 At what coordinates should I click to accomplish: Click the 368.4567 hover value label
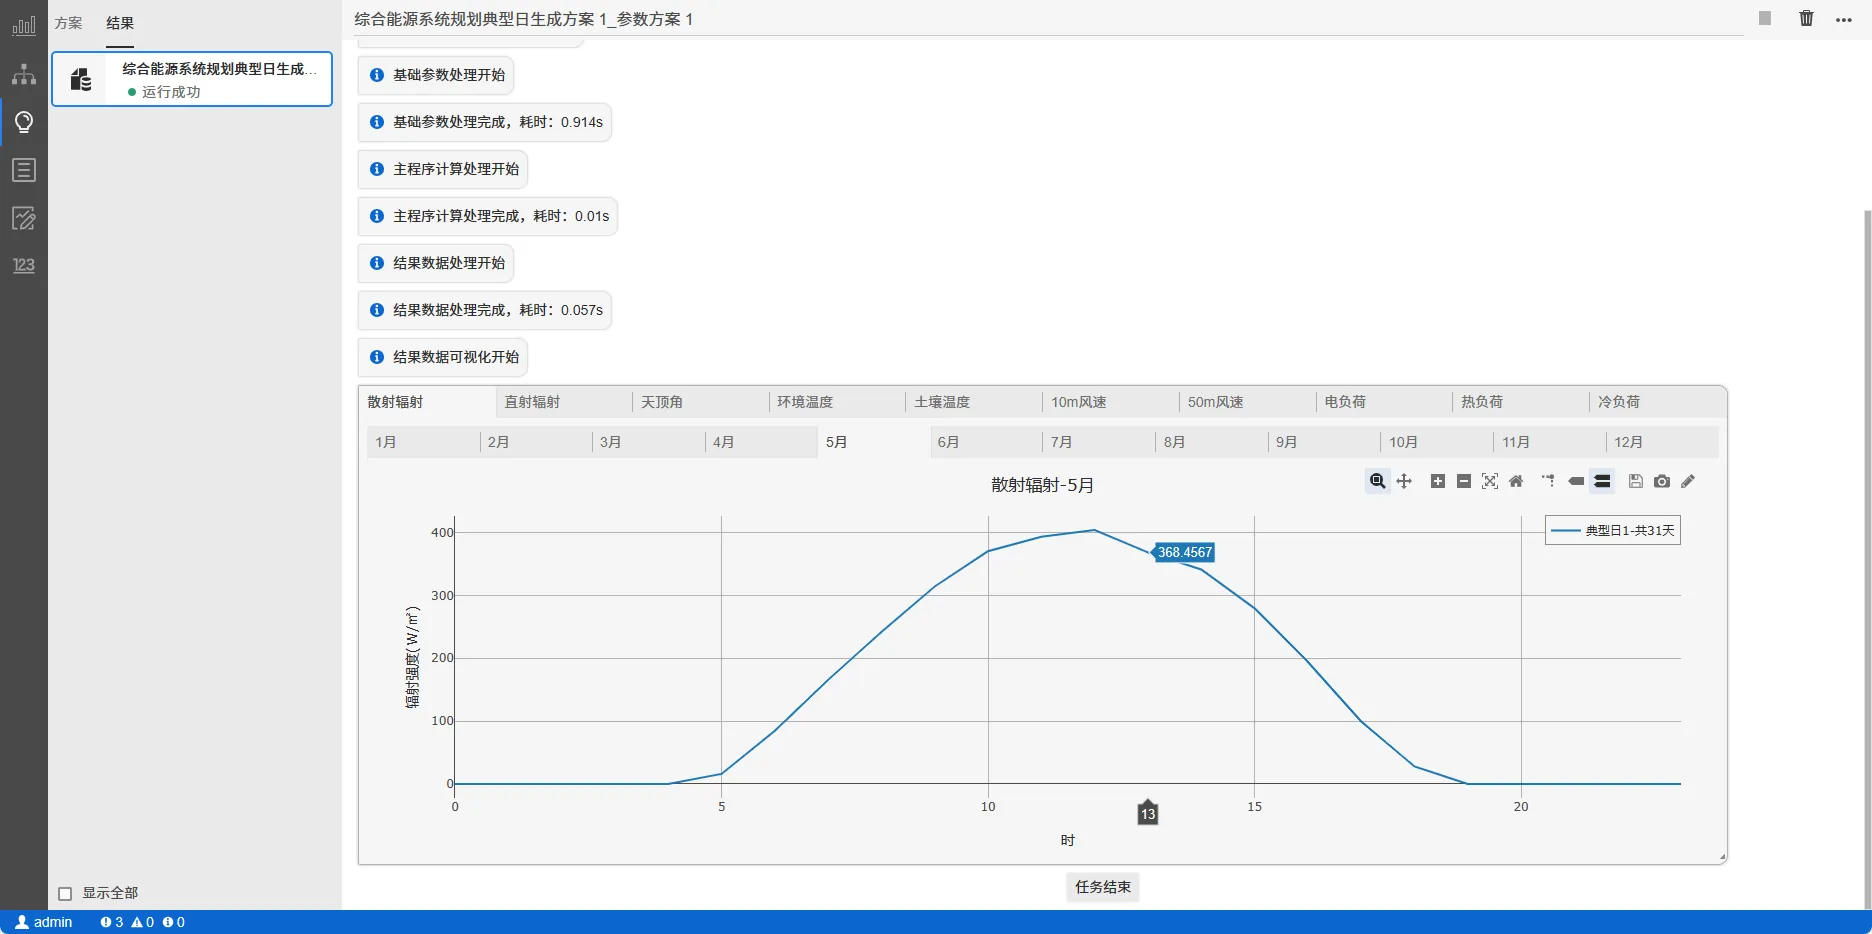pos(1185,552)
